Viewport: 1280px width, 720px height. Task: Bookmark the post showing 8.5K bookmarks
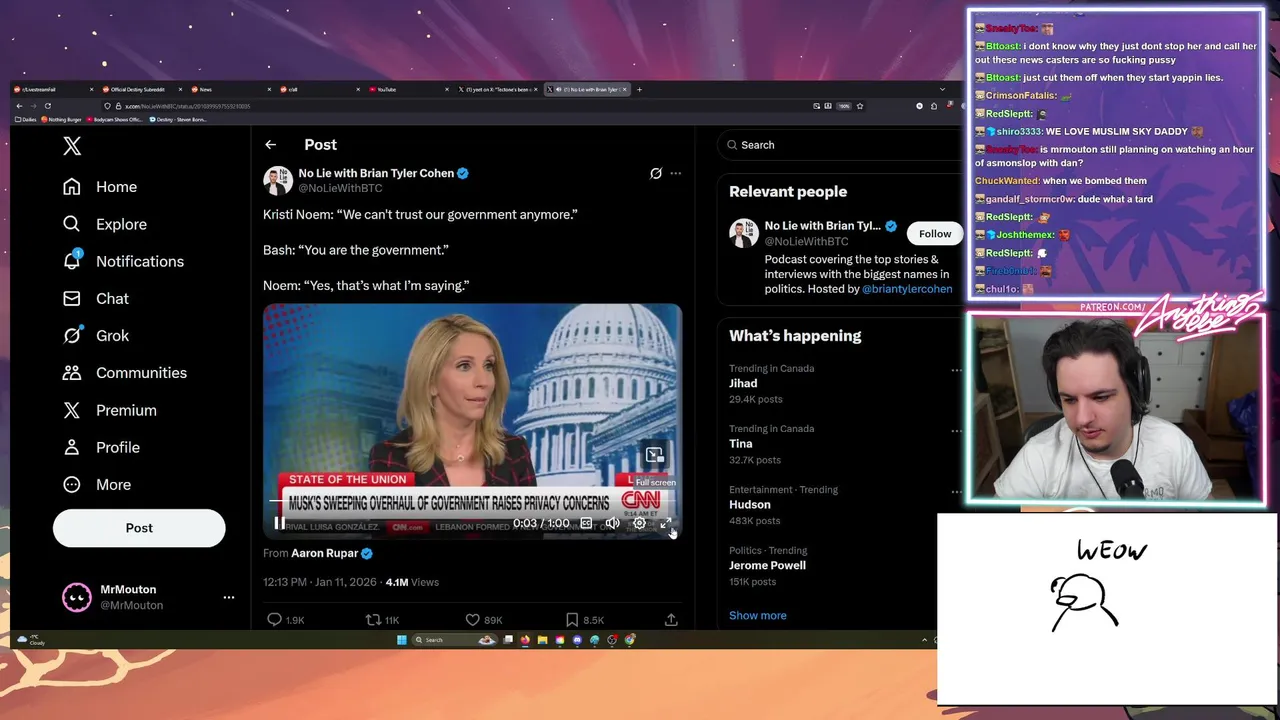coord(584,620)
